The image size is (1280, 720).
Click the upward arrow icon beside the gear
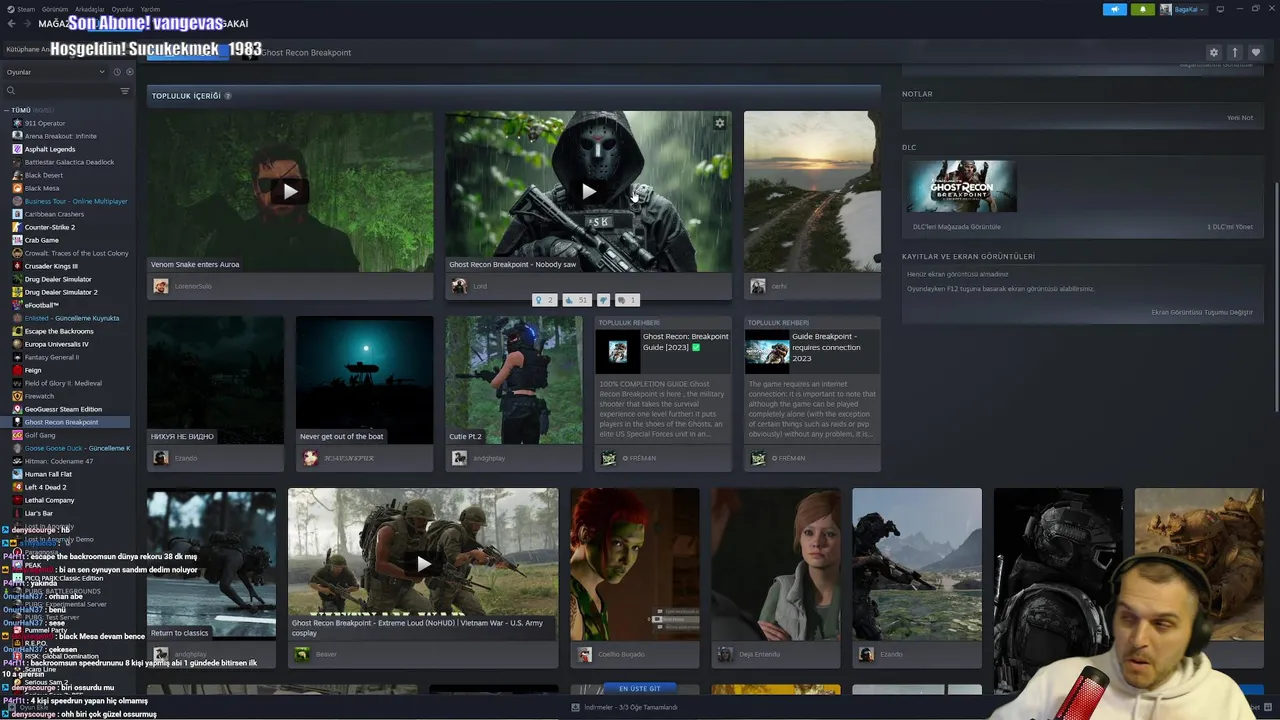click(x=1235, y=52)
